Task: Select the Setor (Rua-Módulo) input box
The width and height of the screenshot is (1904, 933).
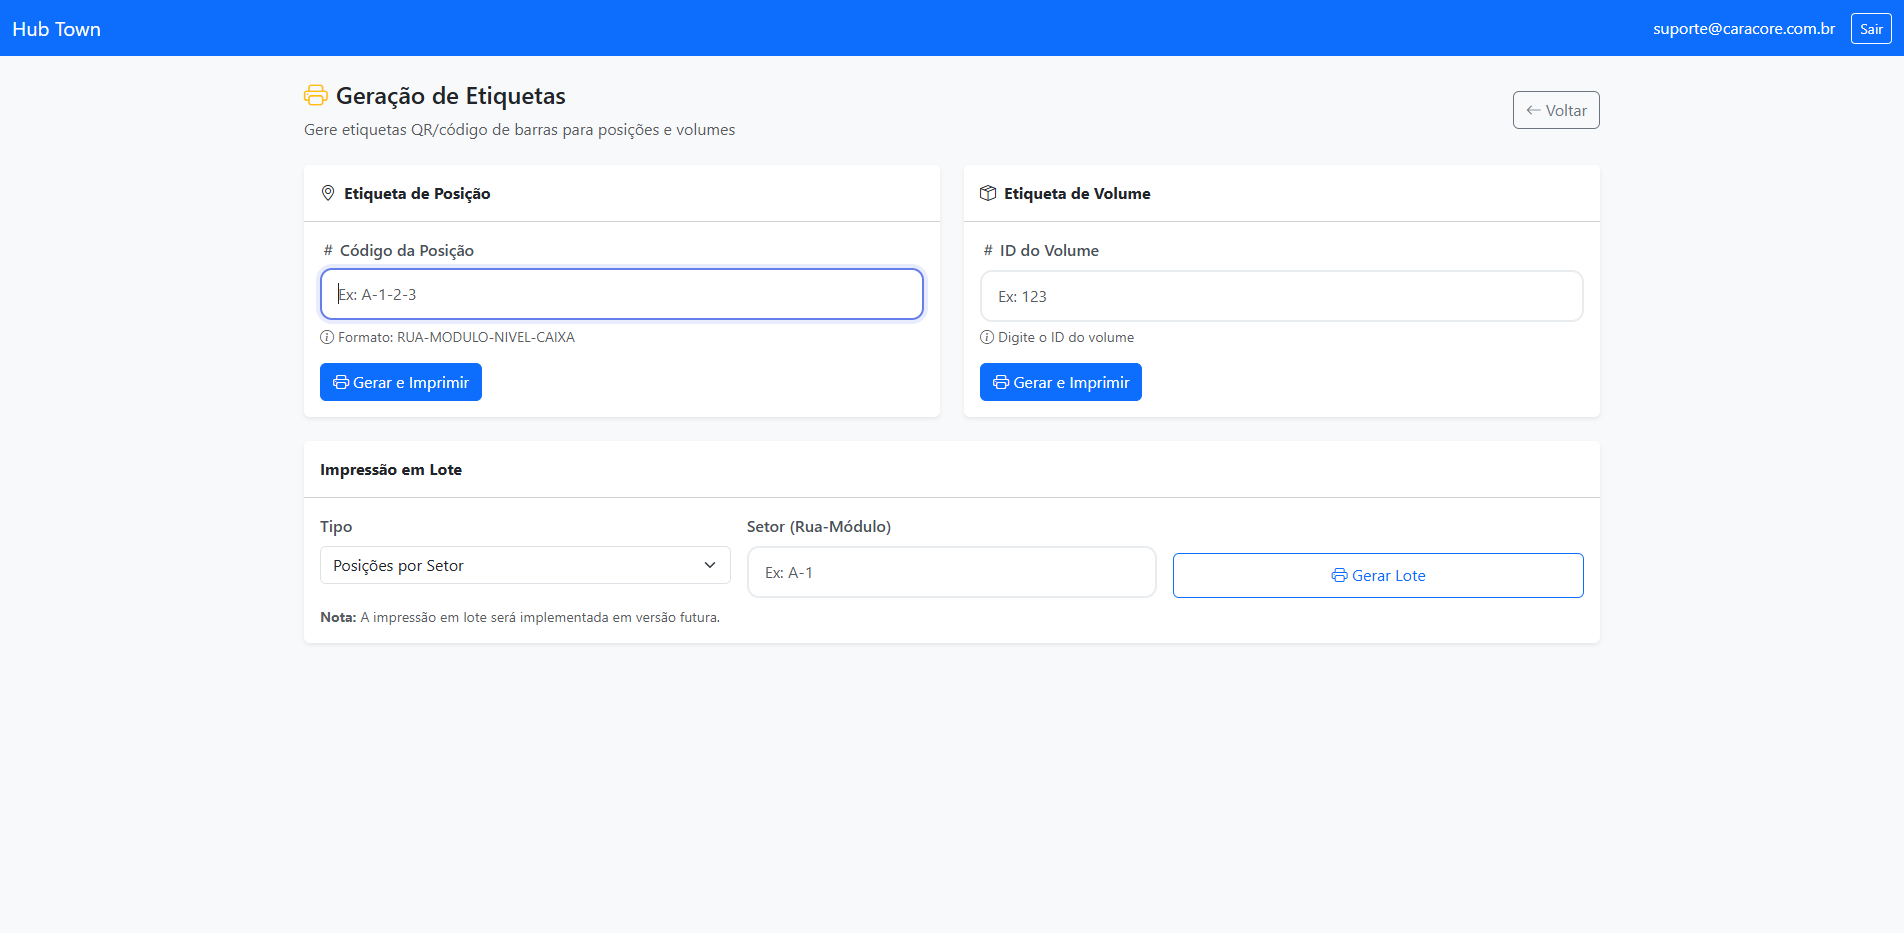Action: 951,572
